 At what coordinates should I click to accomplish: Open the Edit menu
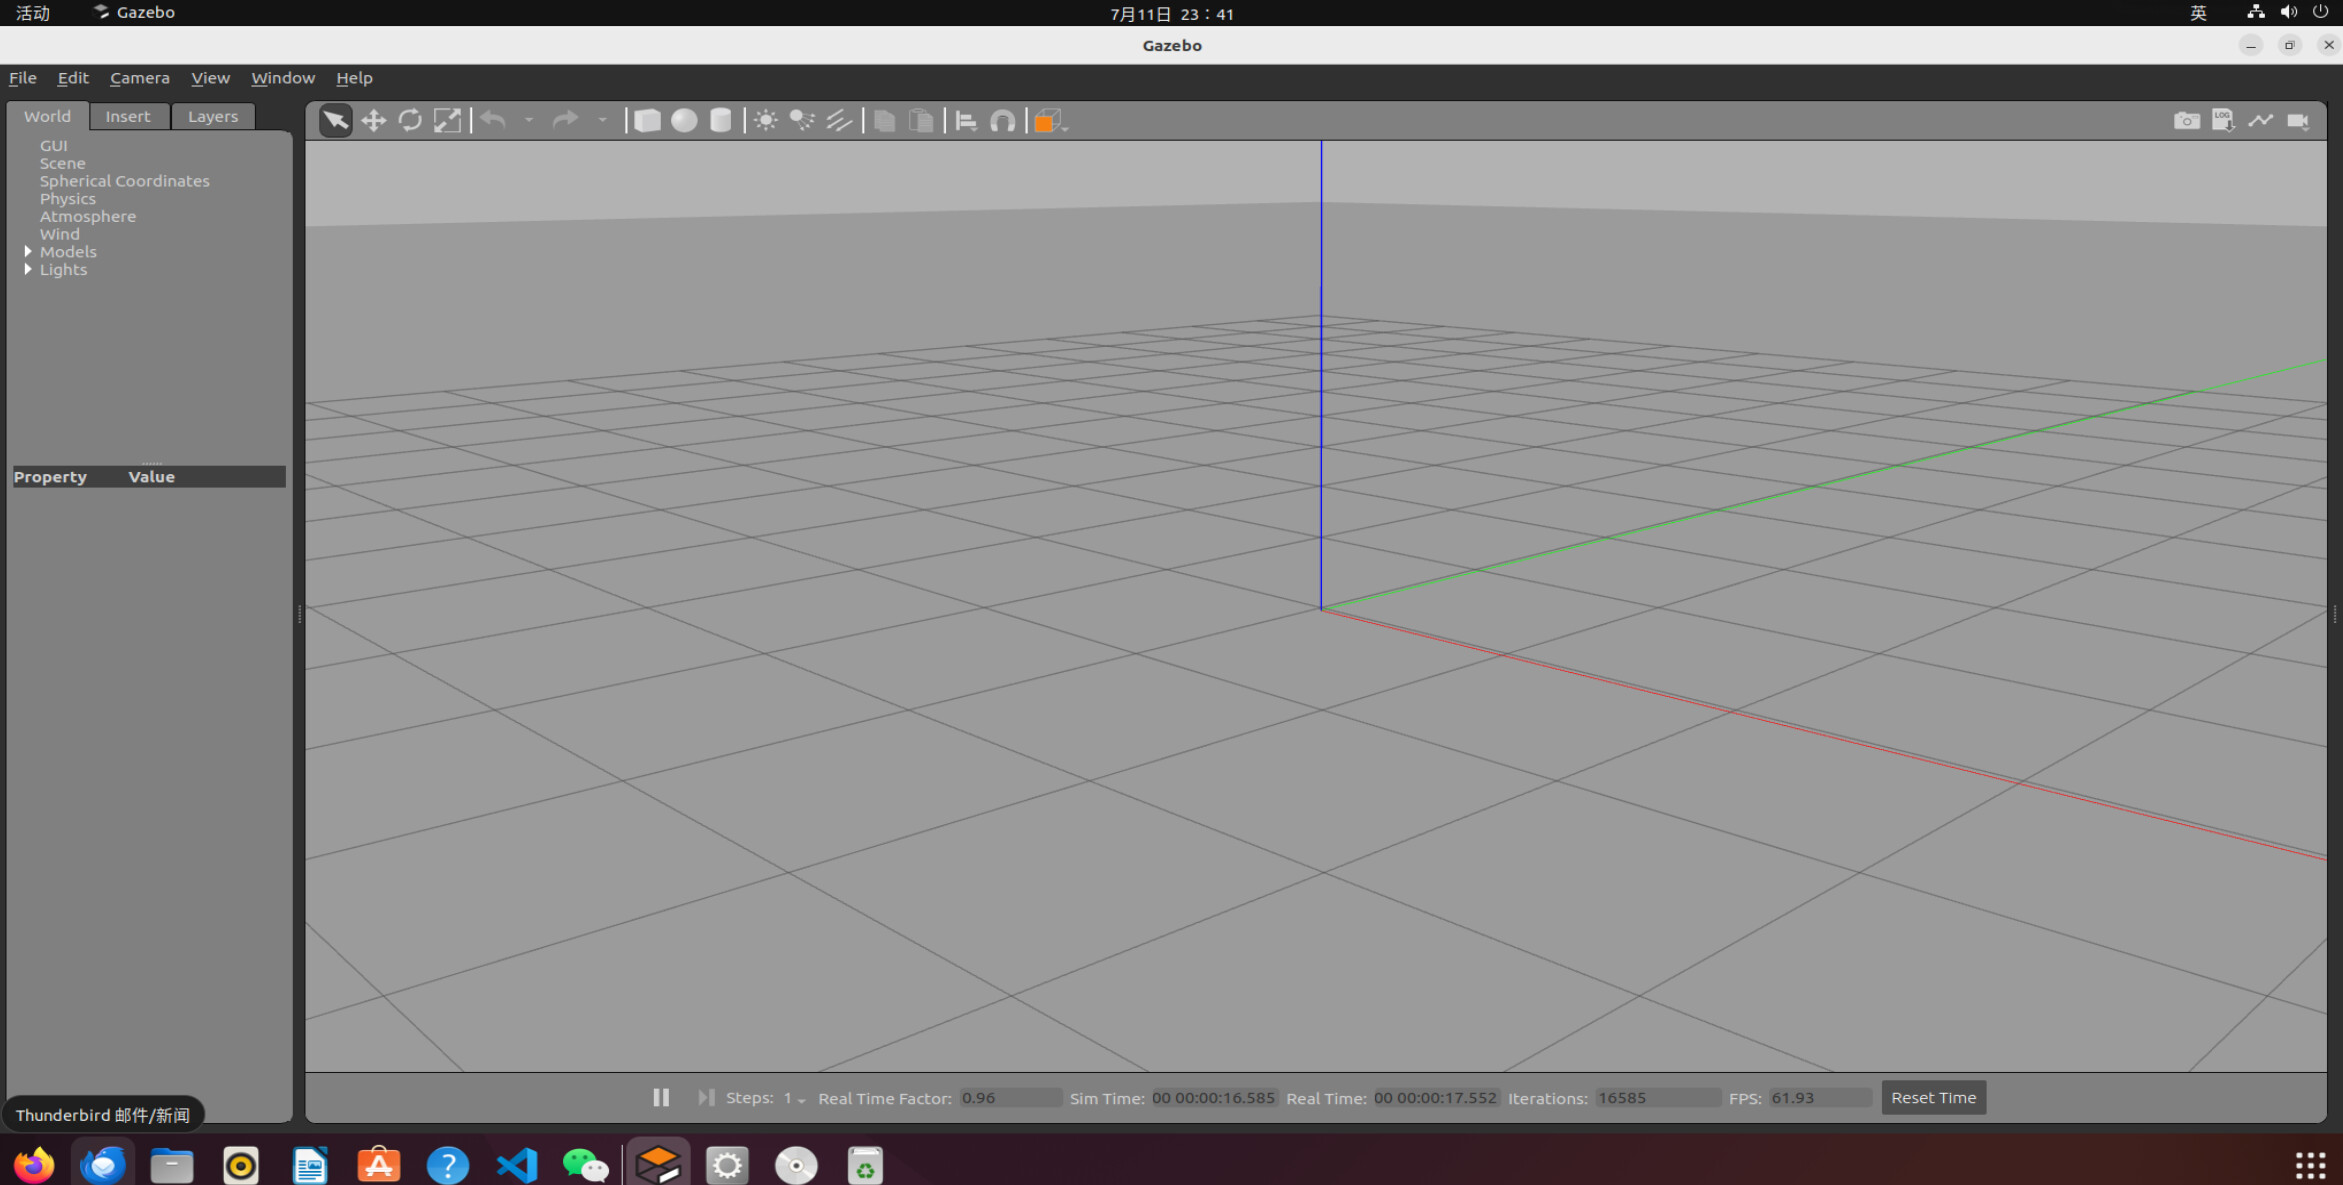coord(73,78)
